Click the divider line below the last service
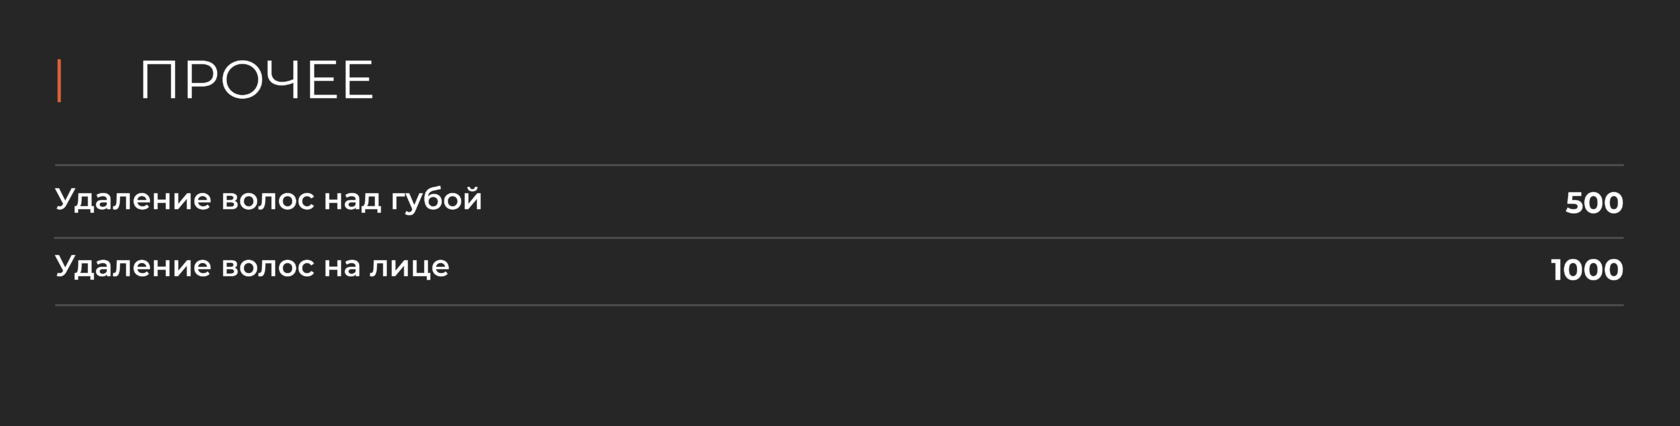Image resolution: width=1680 pixels, height=426 pixels. (x=839, y=305)
